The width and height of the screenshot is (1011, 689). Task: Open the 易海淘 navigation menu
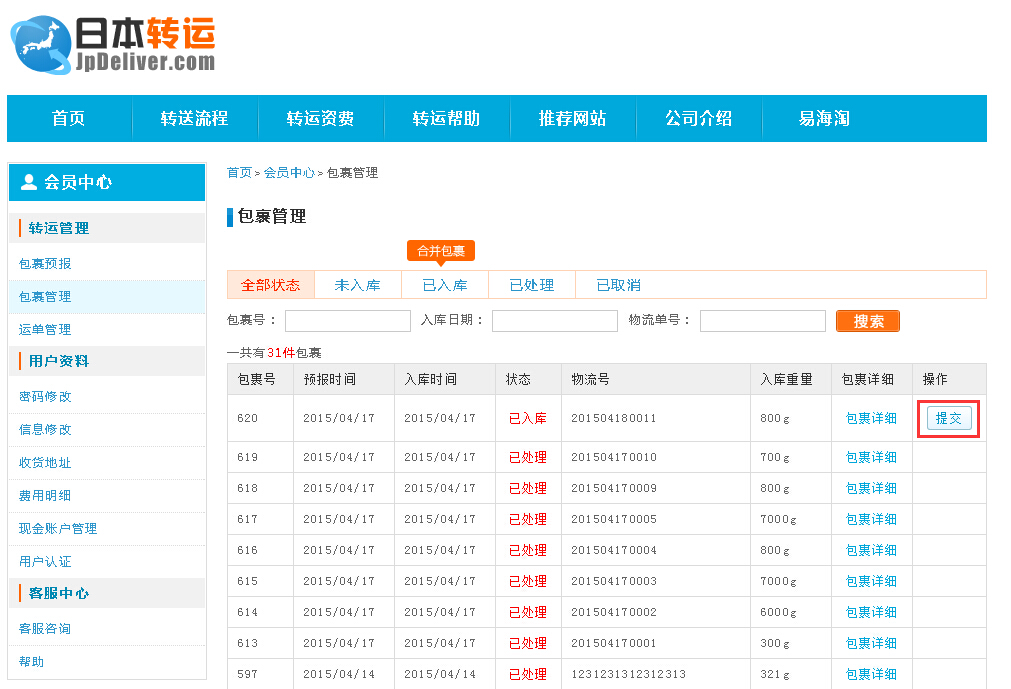[x=826, y=118]
